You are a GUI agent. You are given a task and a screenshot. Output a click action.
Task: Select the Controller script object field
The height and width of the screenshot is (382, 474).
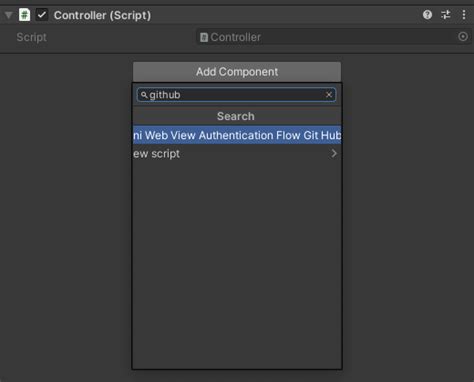point(334,37)
